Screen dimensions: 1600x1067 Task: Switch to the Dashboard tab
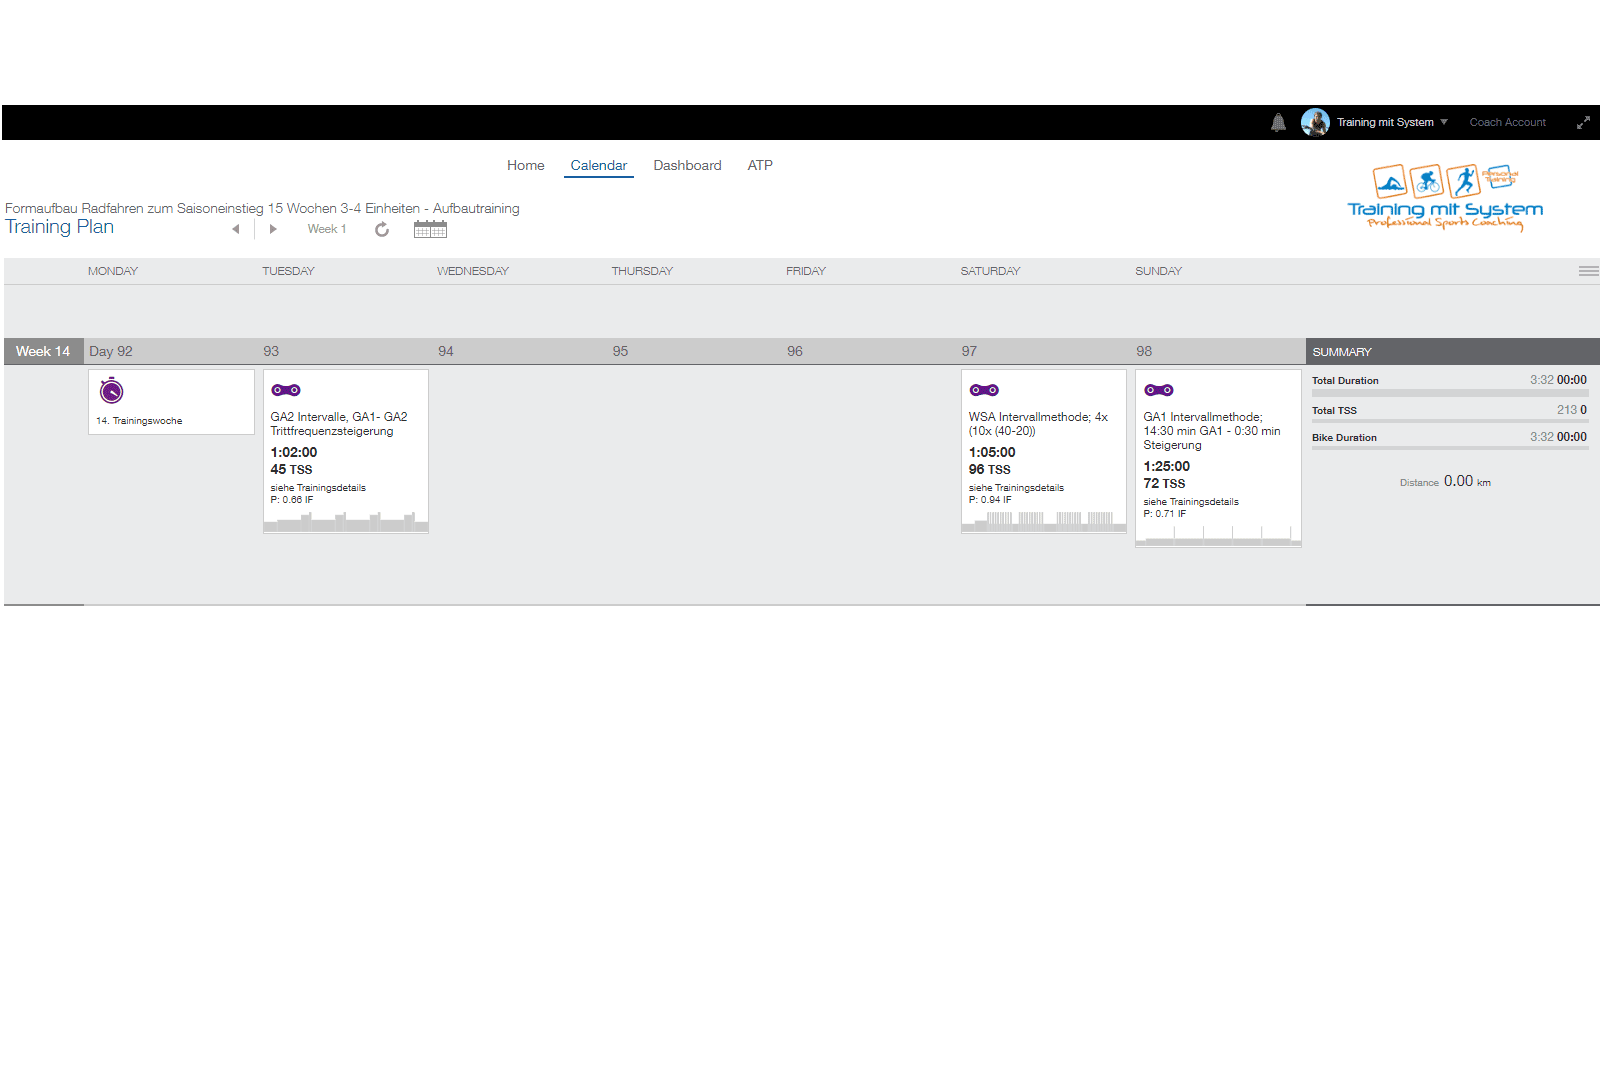[x=687, y=165]
